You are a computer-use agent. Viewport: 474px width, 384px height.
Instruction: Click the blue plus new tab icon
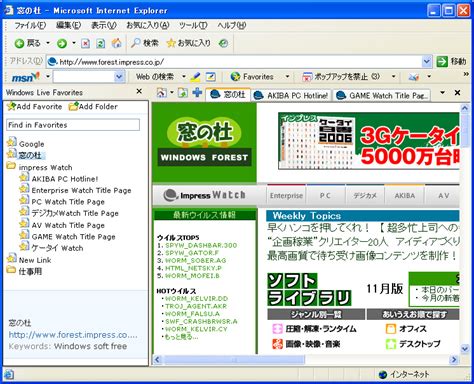click(x=197, y=92)
